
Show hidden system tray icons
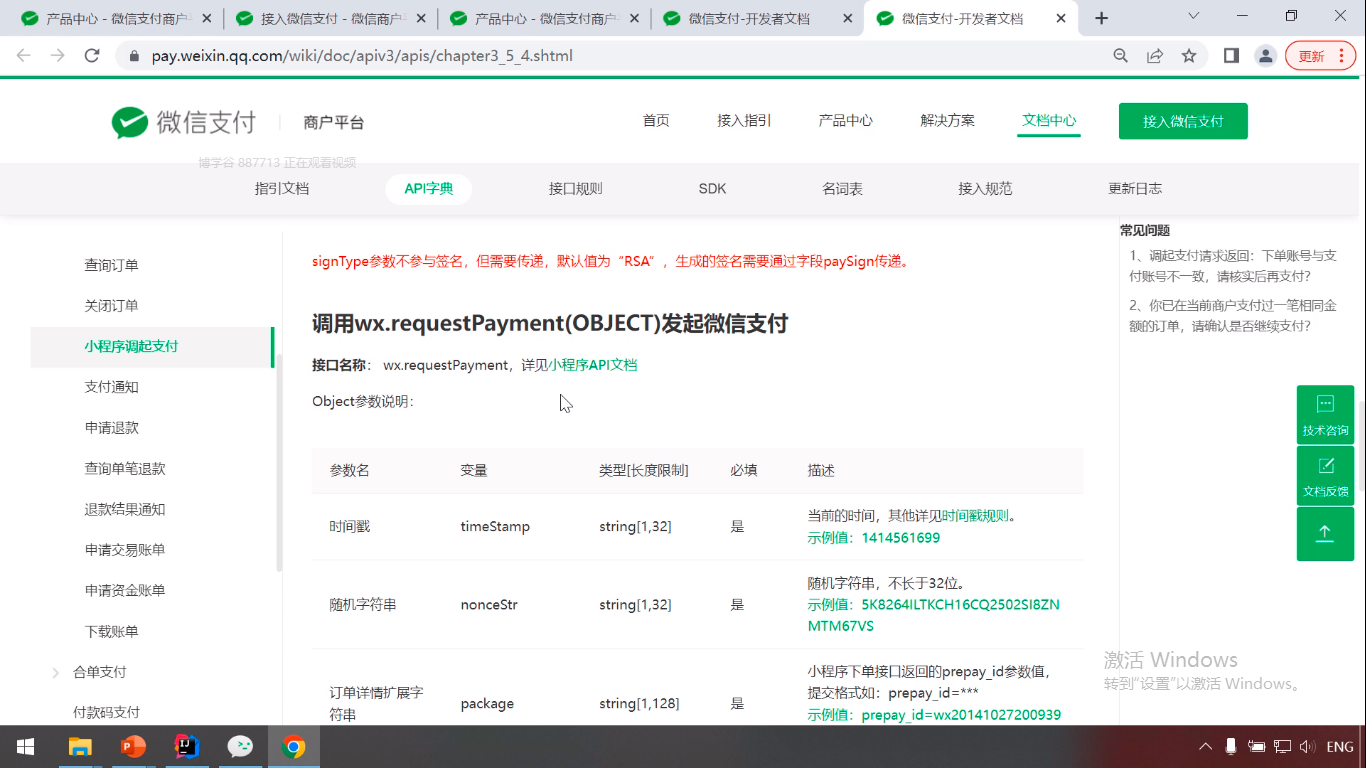(x=1206, y=747)
